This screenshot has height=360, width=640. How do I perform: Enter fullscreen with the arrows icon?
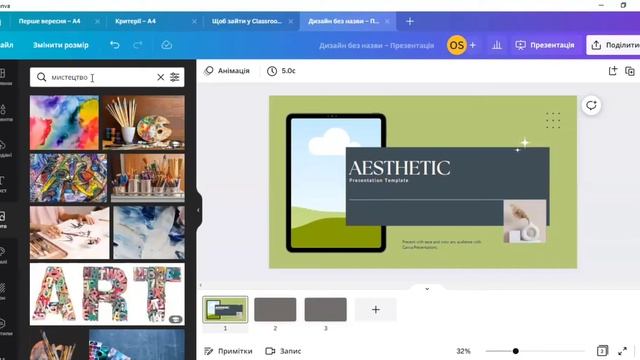[622, 351]
